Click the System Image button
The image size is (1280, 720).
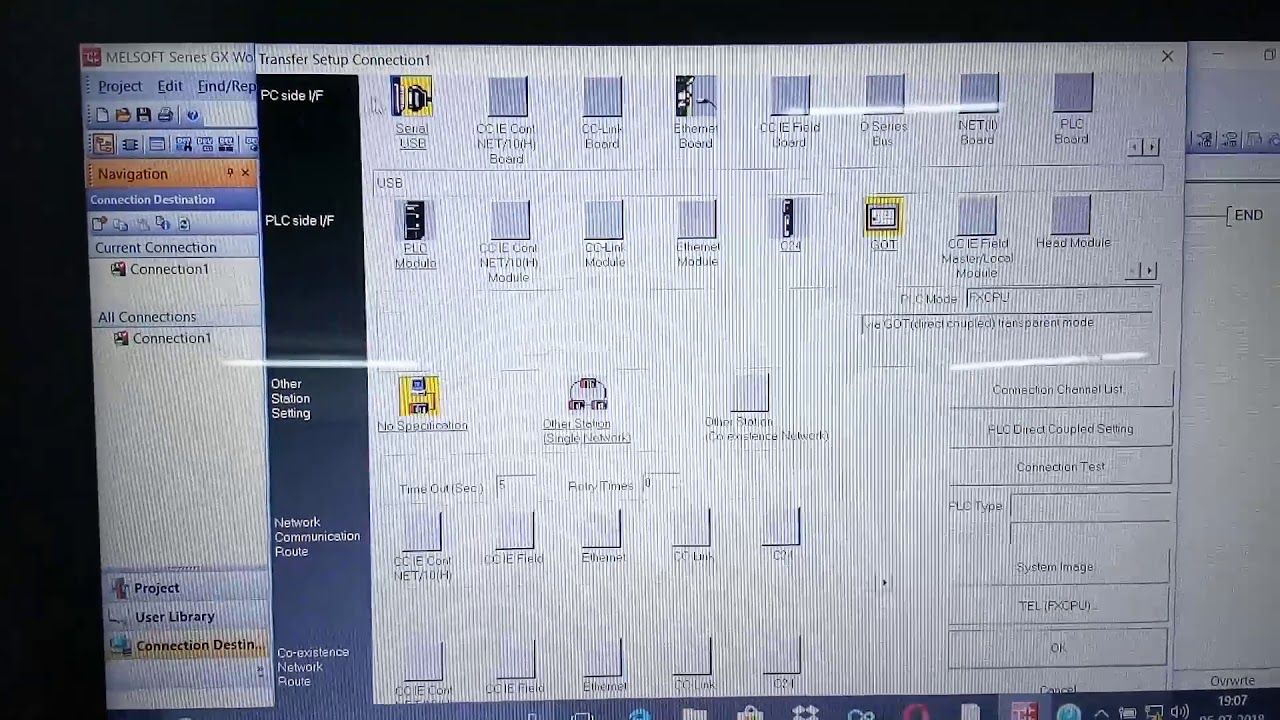coord(1057,567)
